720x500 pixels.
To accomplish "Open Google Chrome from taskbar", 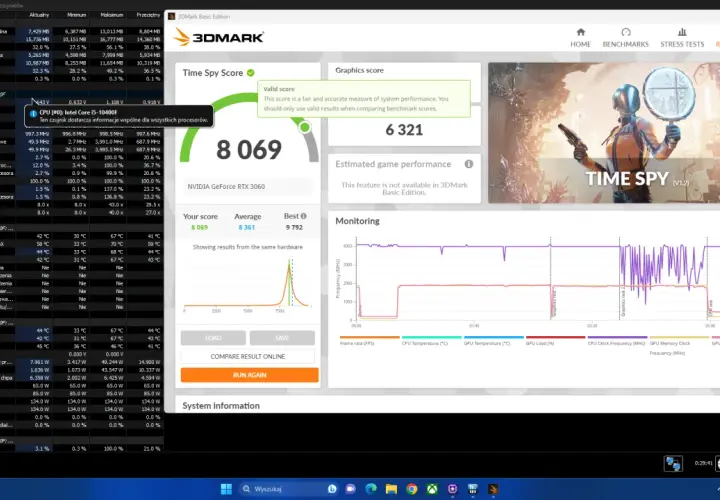I will coord(412,489).
